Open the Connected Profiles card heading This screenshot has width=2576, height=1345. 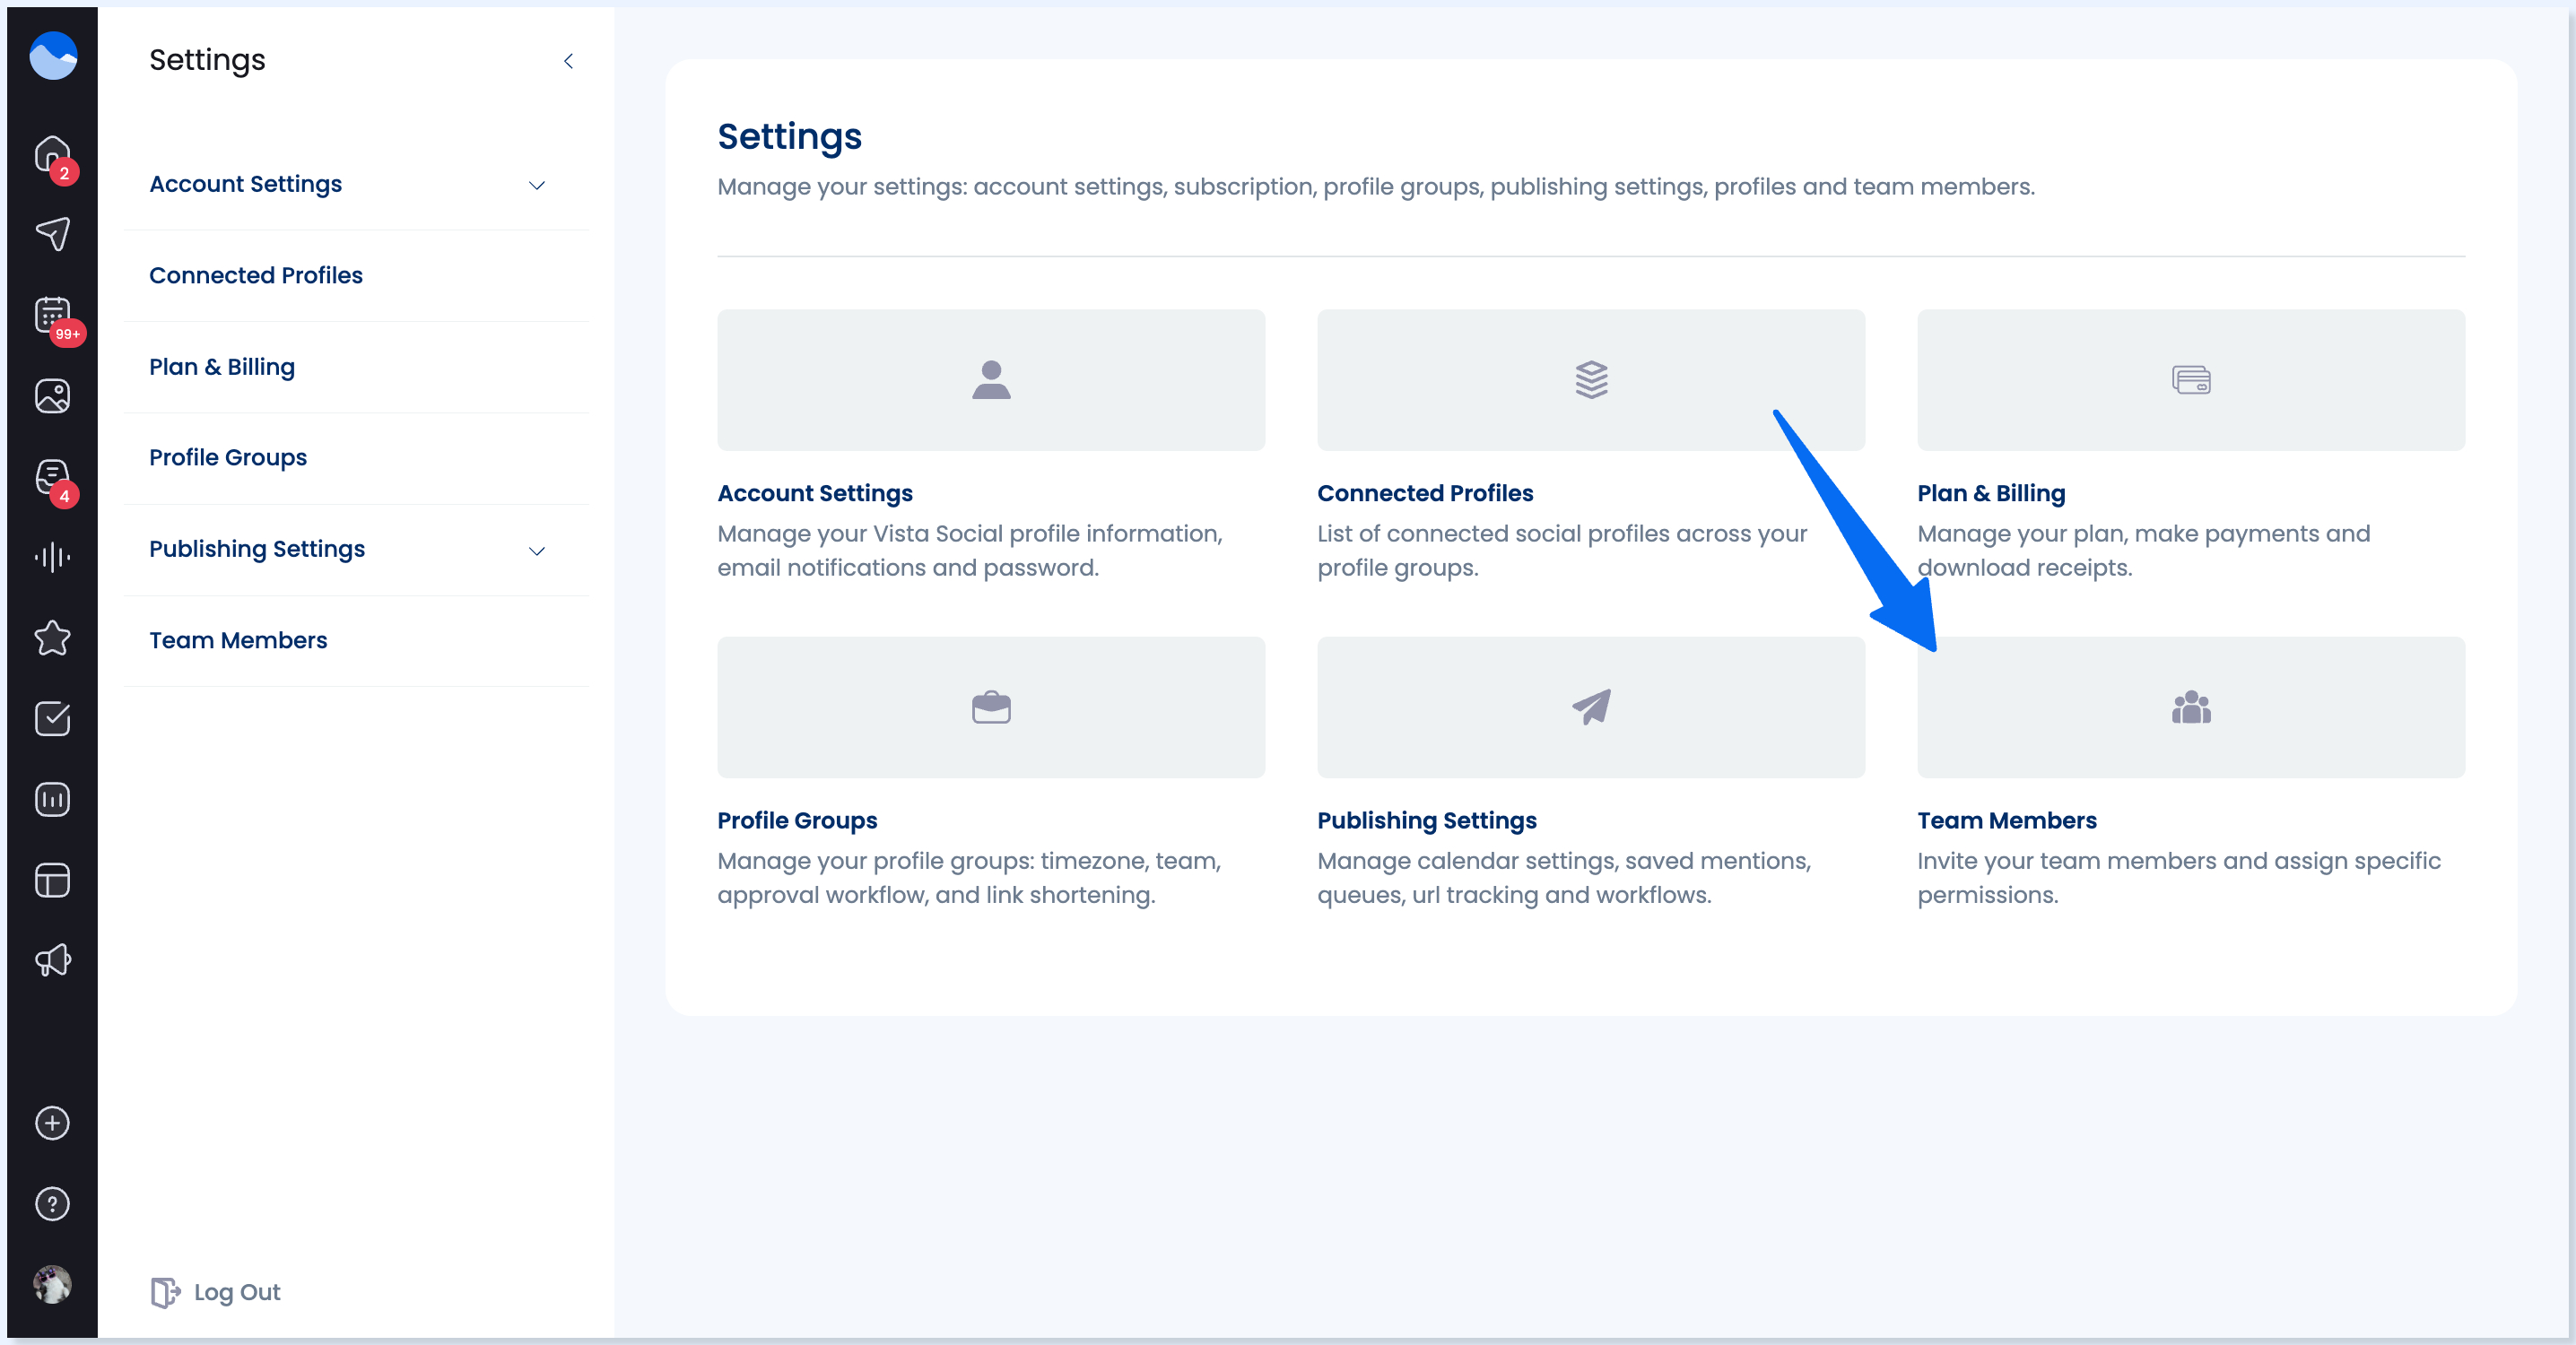[x=1425, y=493]
